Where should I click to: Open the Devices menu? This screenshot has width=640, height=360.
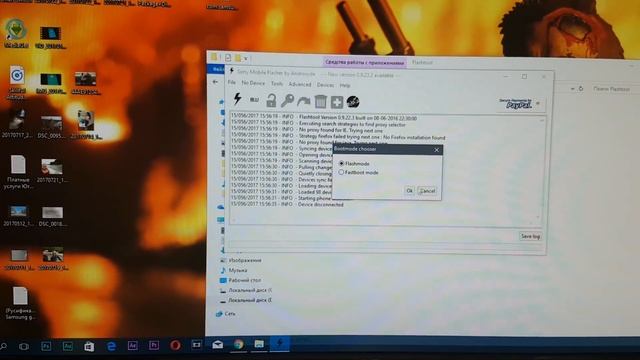point(325,85)
